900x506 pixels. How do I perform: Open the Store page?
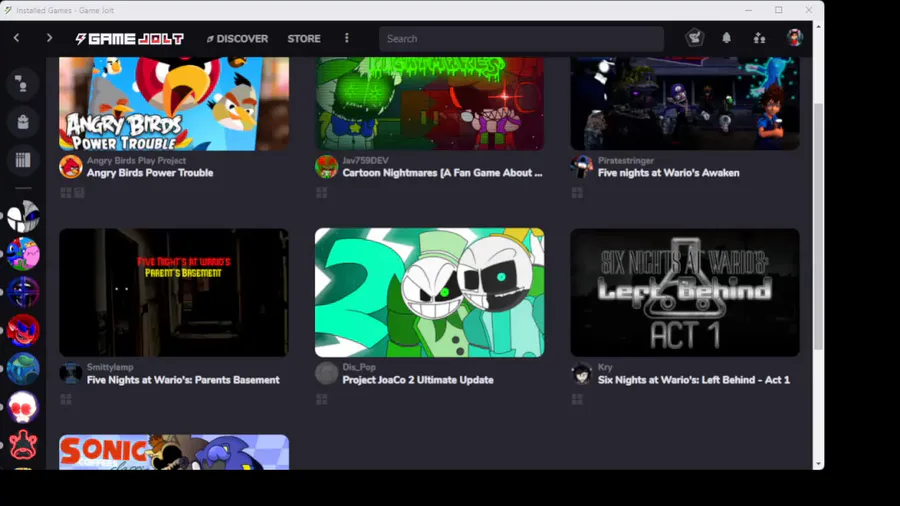coord(304,38)
